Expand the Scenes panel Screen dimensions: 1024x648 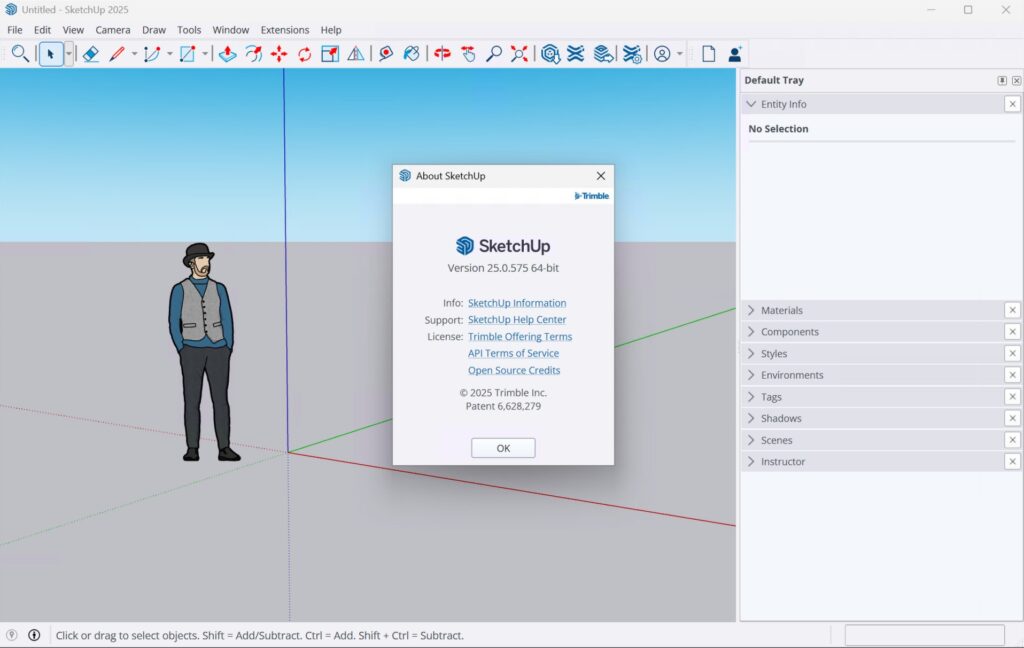(x=751, y=440)
